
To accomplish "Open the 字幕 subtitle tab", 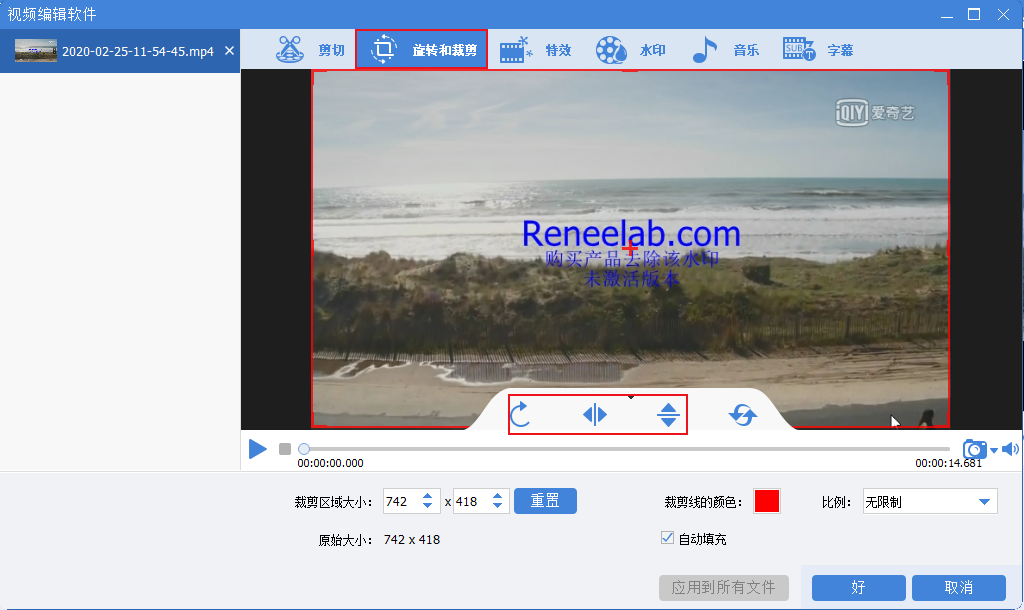I will 818,50.
